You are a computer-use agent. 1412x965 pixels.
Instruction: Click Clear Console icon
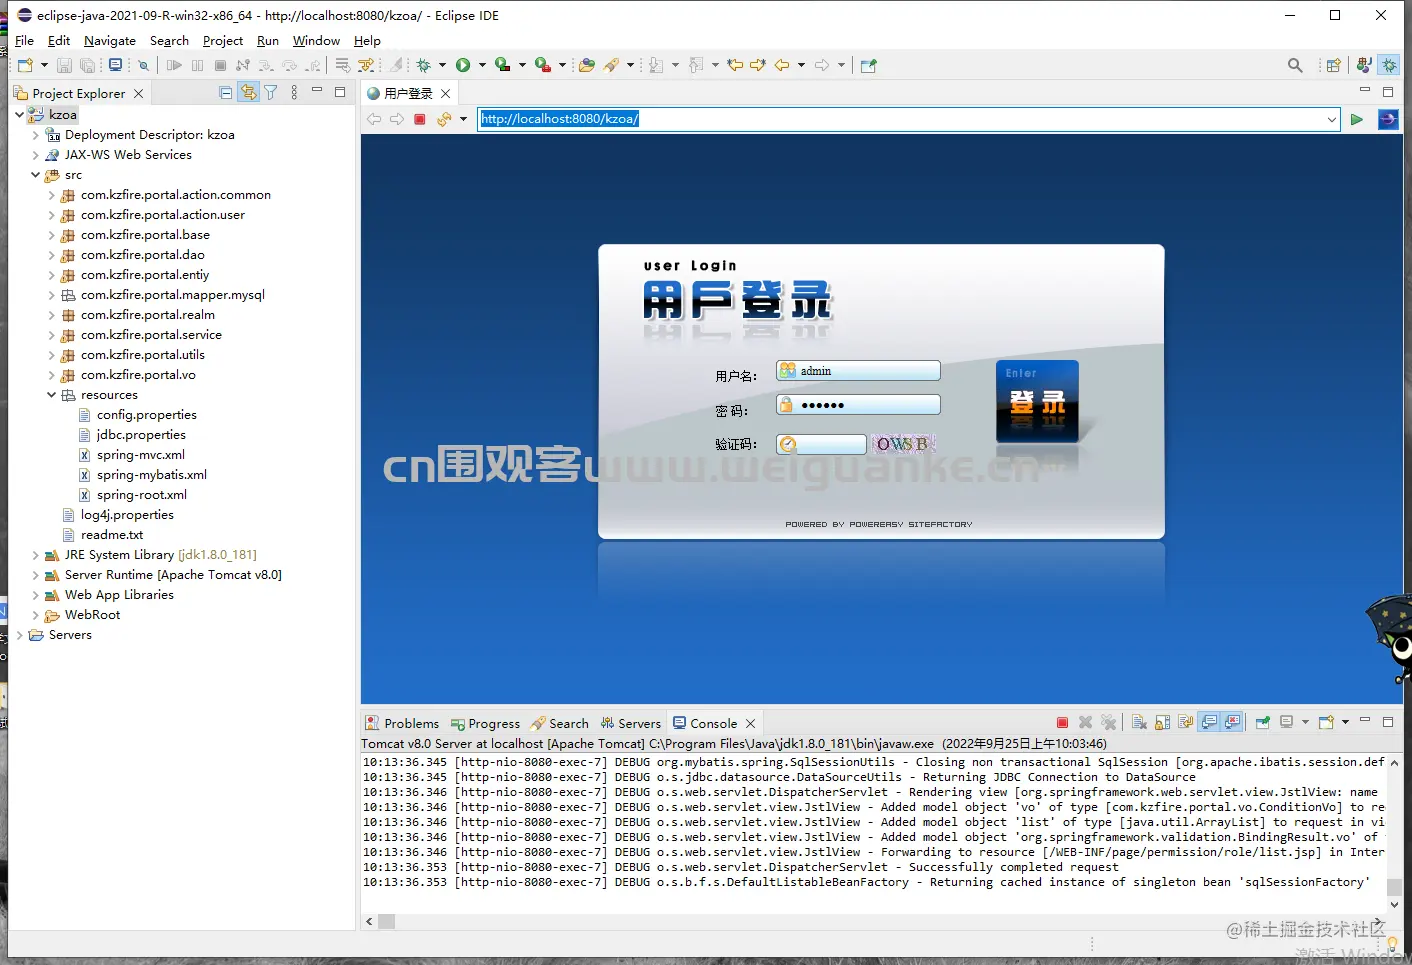coord(1139,722)
